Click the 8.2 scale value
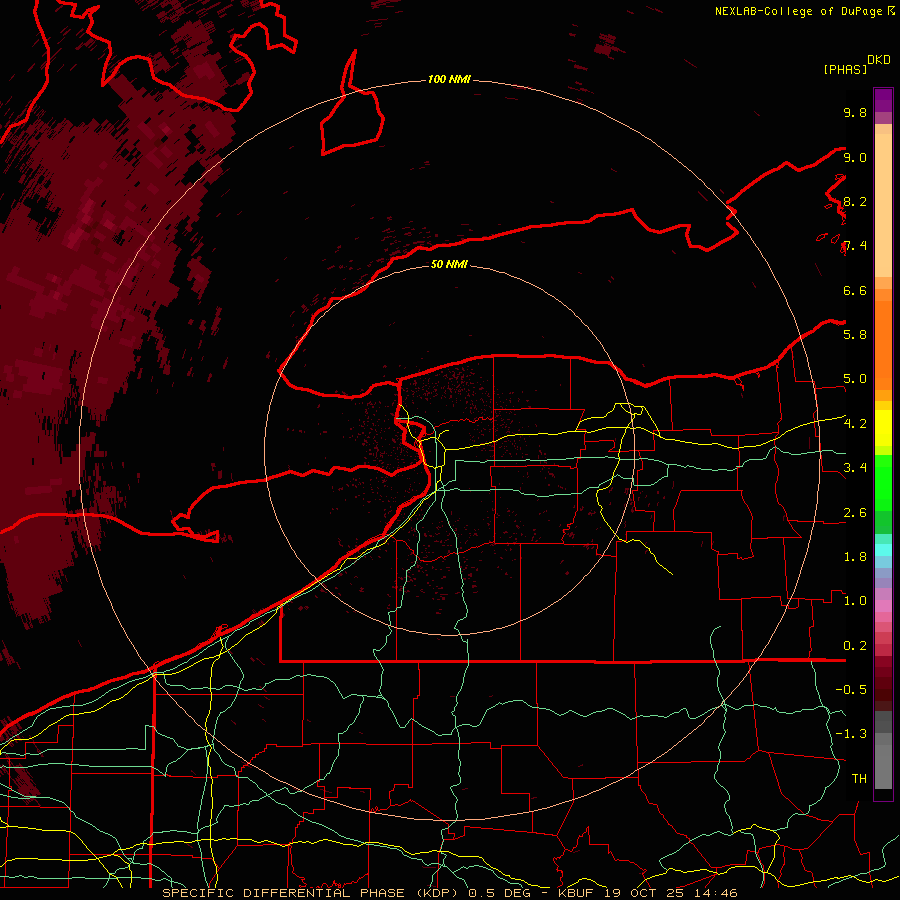 (x=855, y=201)
